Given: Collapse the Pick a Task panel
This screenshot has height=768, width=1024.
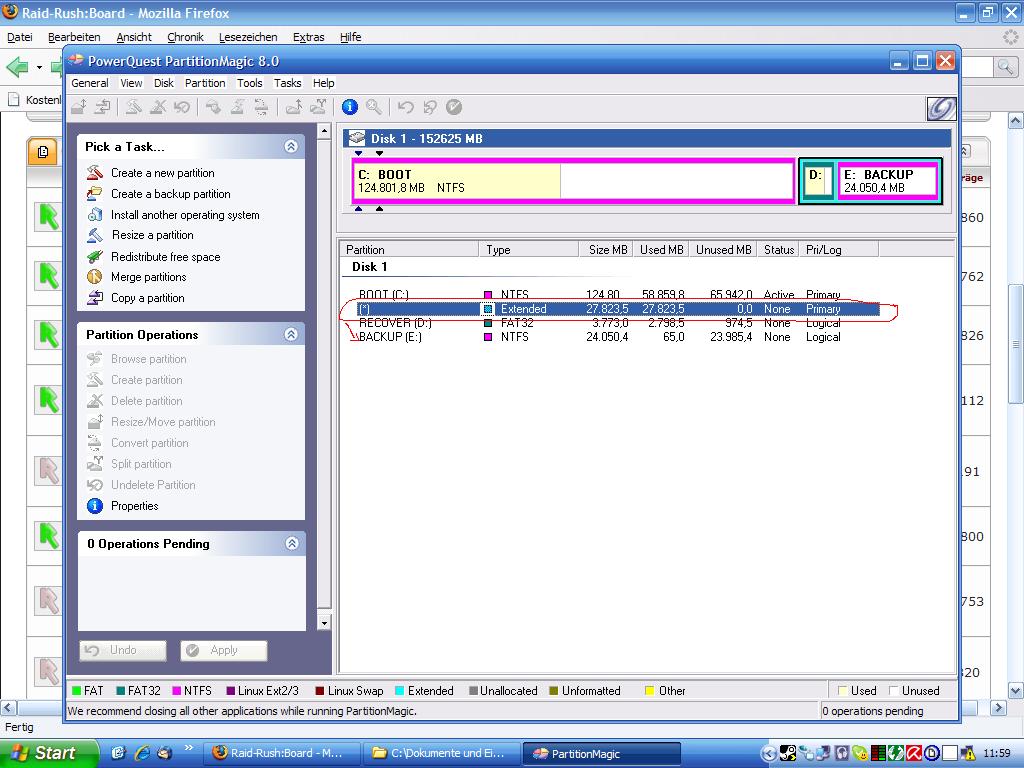Looking at the screenshot, I should (x=291, y=146).
